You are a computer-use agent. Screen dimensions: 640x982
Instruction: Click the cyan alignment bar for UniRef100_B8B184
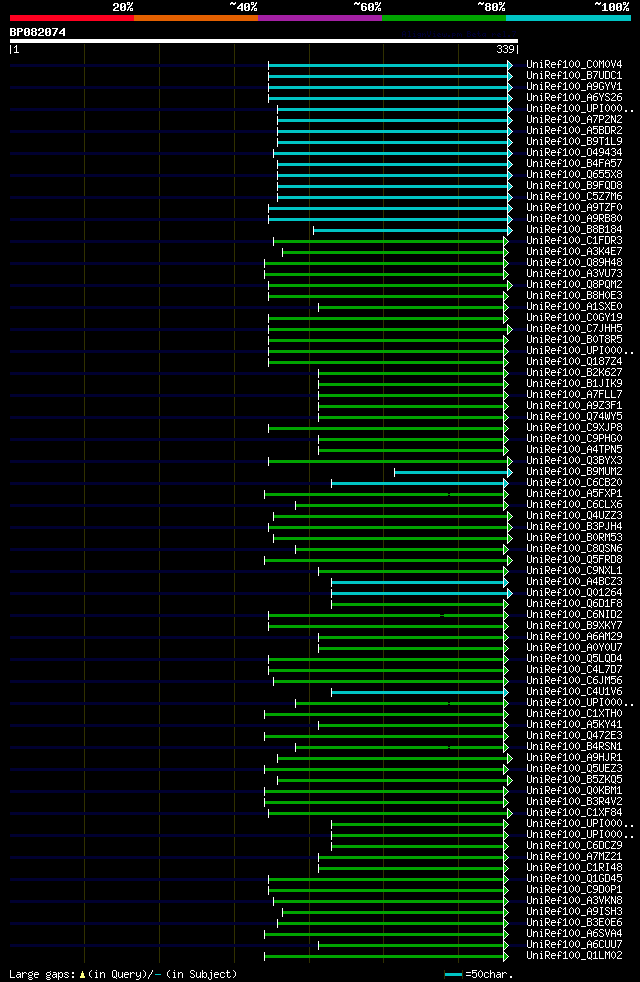click(x=412, y=230)
